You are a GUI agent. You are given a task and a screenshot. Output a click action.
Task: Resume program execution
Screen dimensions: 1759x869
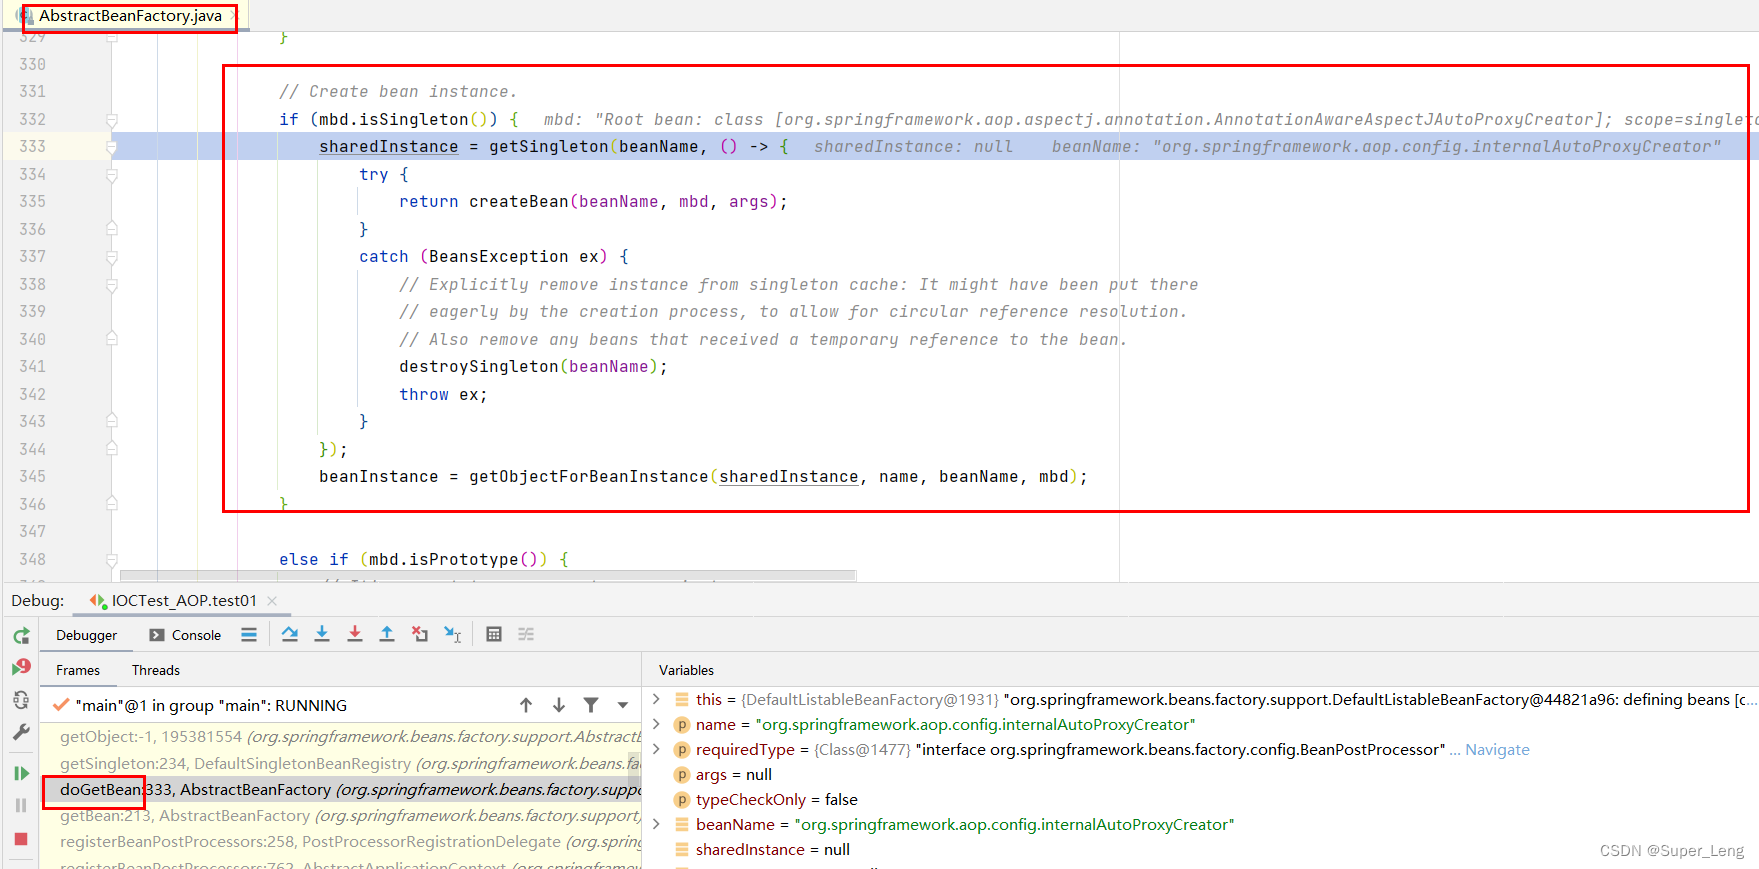pyautogui.click(x=21, y=773)
